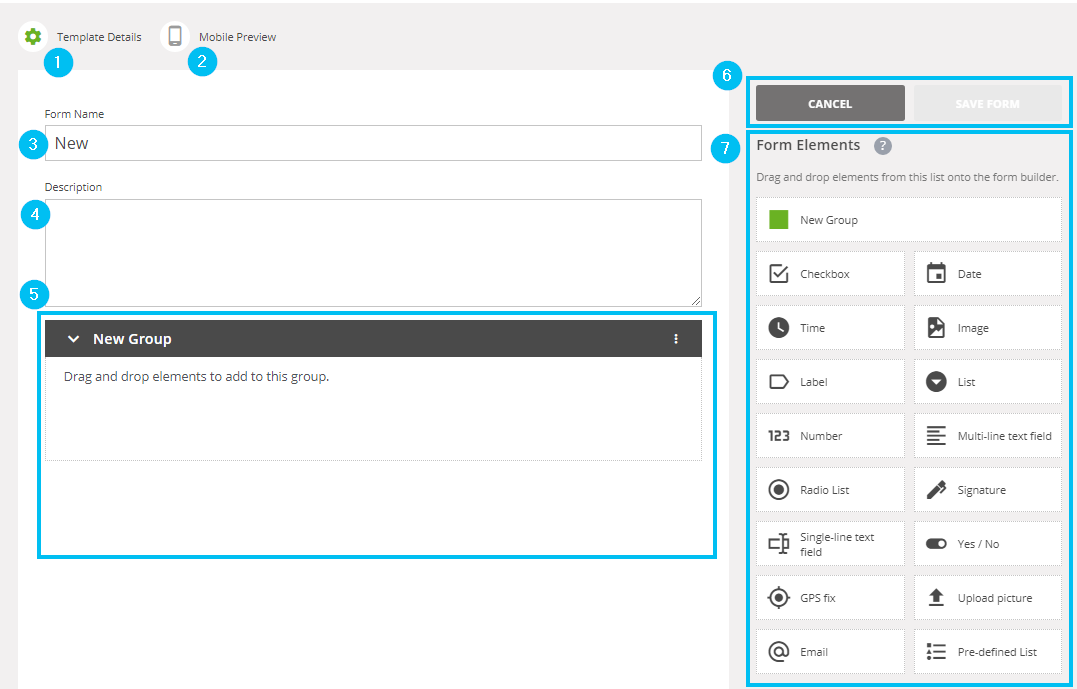Click the Save Form button

[x=989, y=103]
